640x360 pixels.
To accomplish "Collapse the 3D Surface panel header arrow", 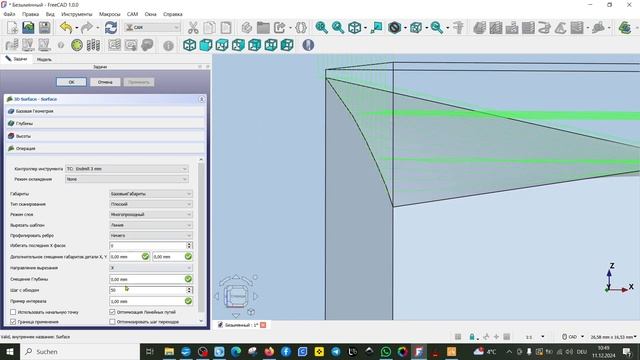I will click(201, 99).
